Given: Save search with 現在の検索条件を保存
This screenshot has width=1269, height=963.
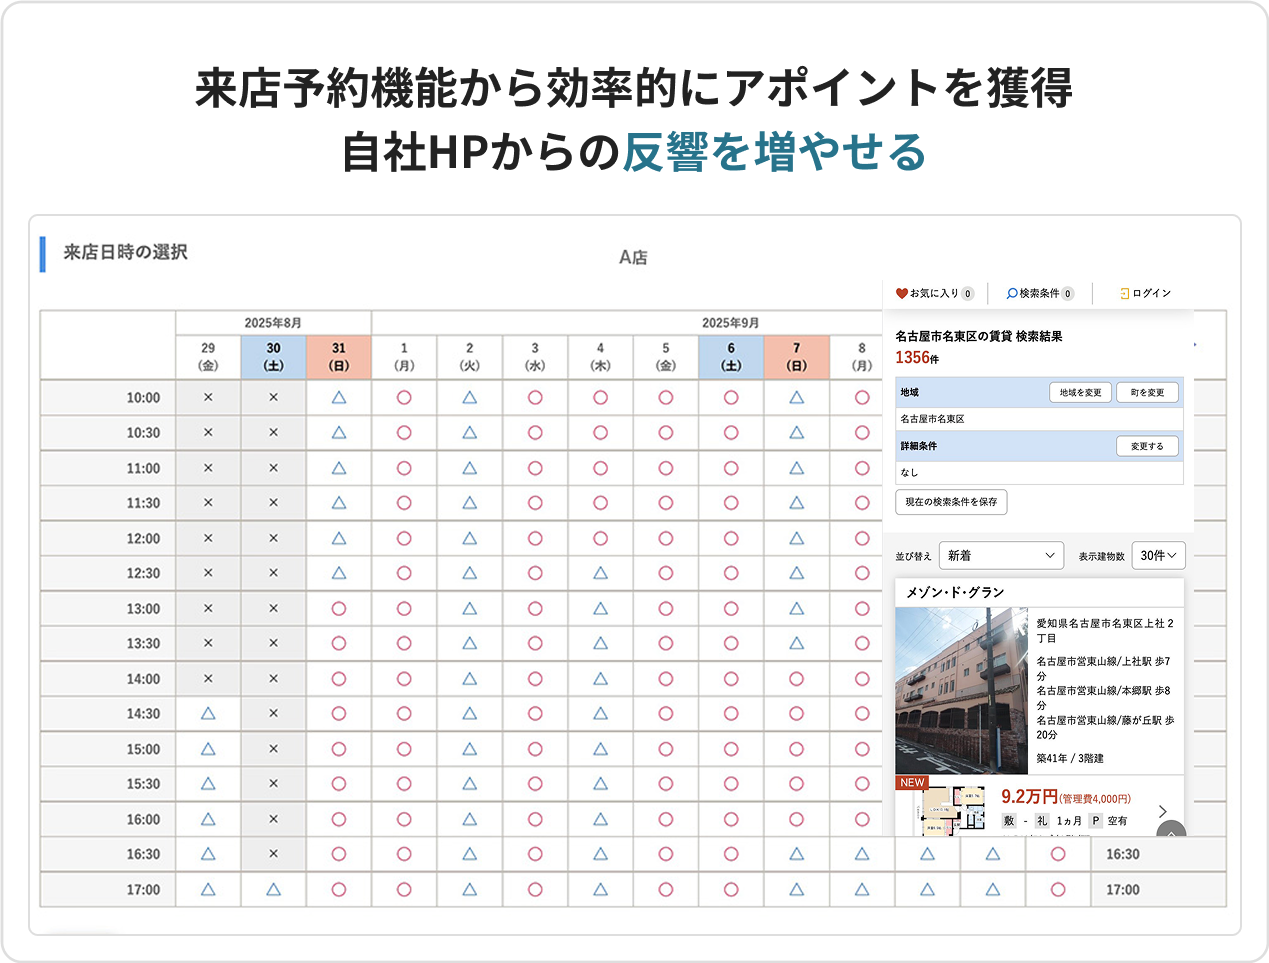Looking at the screenshot, I should click(951, 502).
